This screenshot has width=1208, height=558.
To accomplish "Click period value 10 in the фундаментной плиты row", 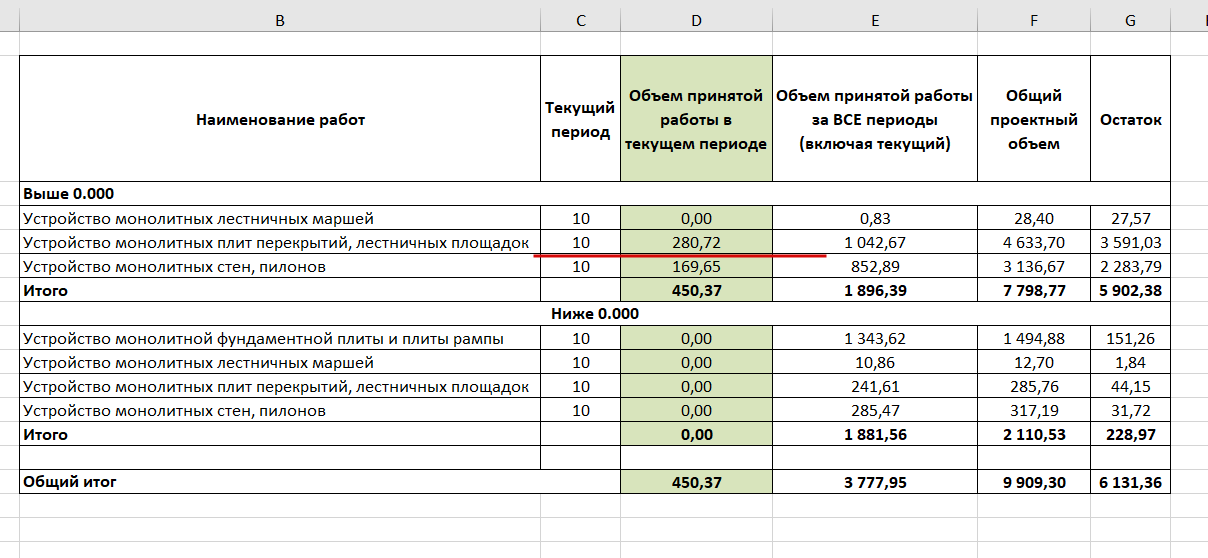I will [580, 339].
